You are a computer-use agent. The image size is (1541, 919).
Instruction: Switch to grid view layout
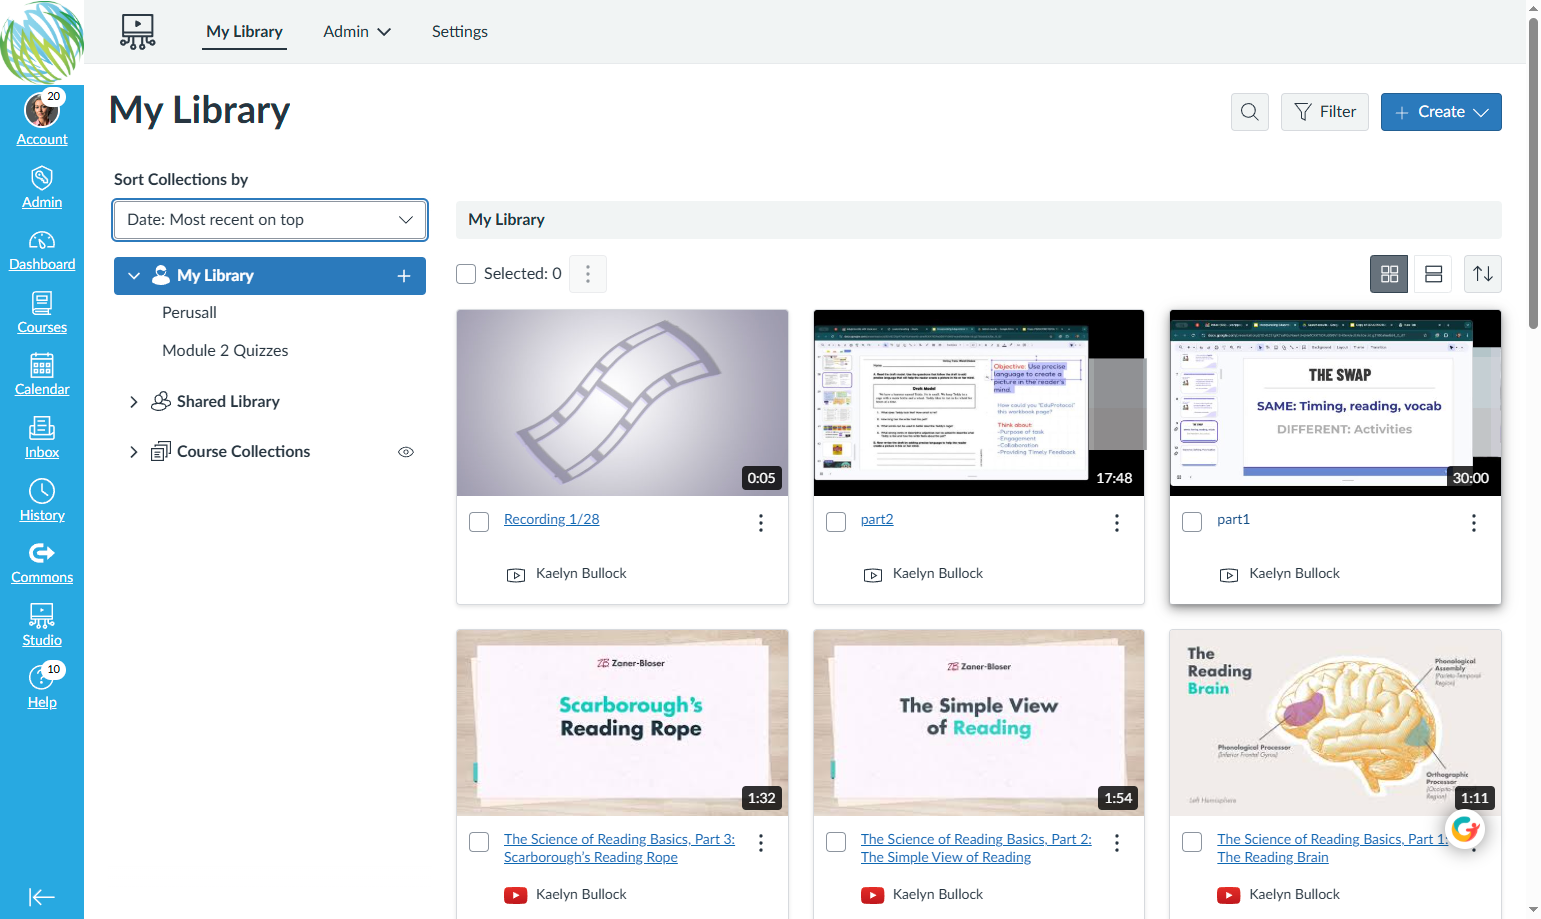coord(1389,274)
